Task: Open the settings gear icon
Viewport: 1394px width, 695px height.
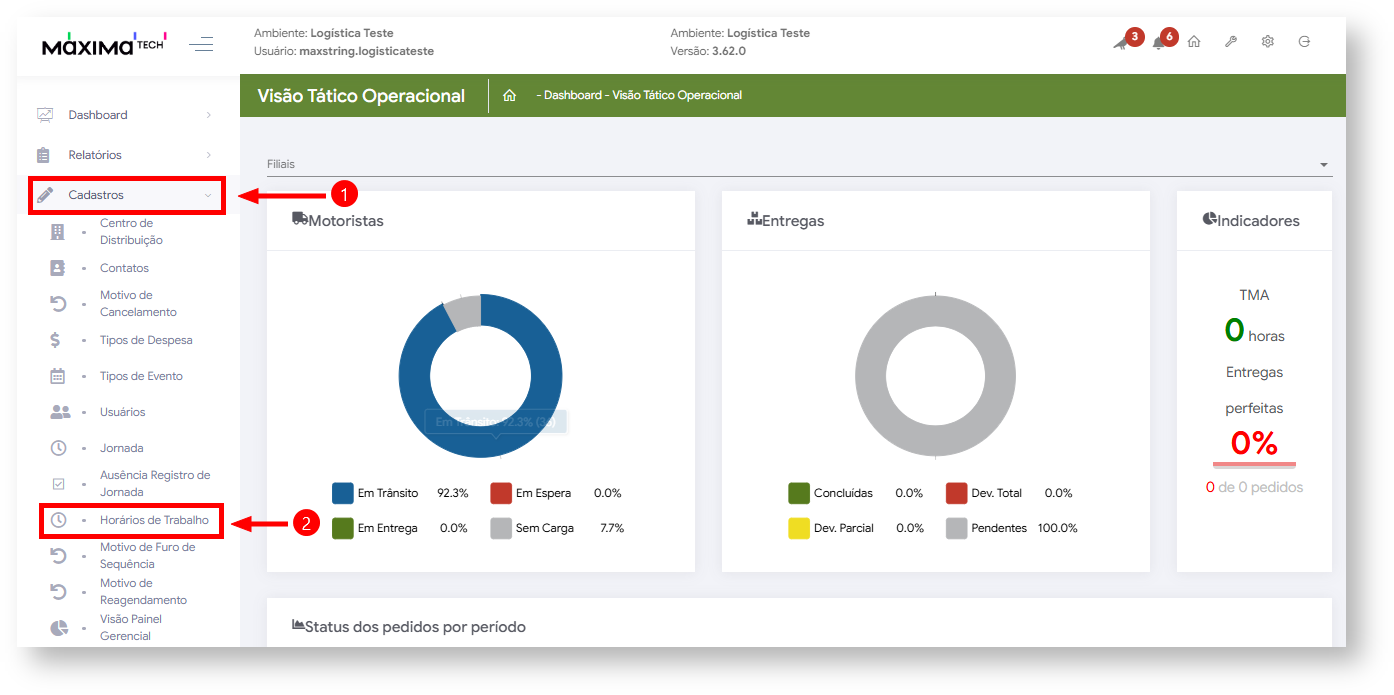Action: click(1267, 42)
